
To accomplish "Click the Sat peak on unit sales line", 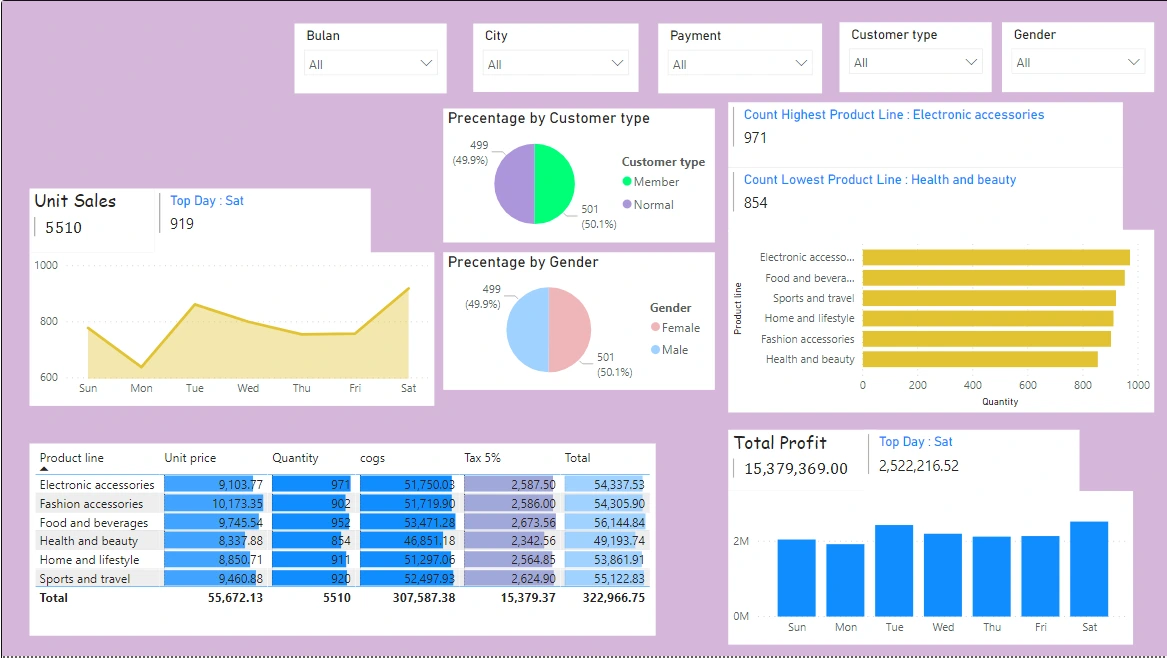I will [x=409, y=288].
